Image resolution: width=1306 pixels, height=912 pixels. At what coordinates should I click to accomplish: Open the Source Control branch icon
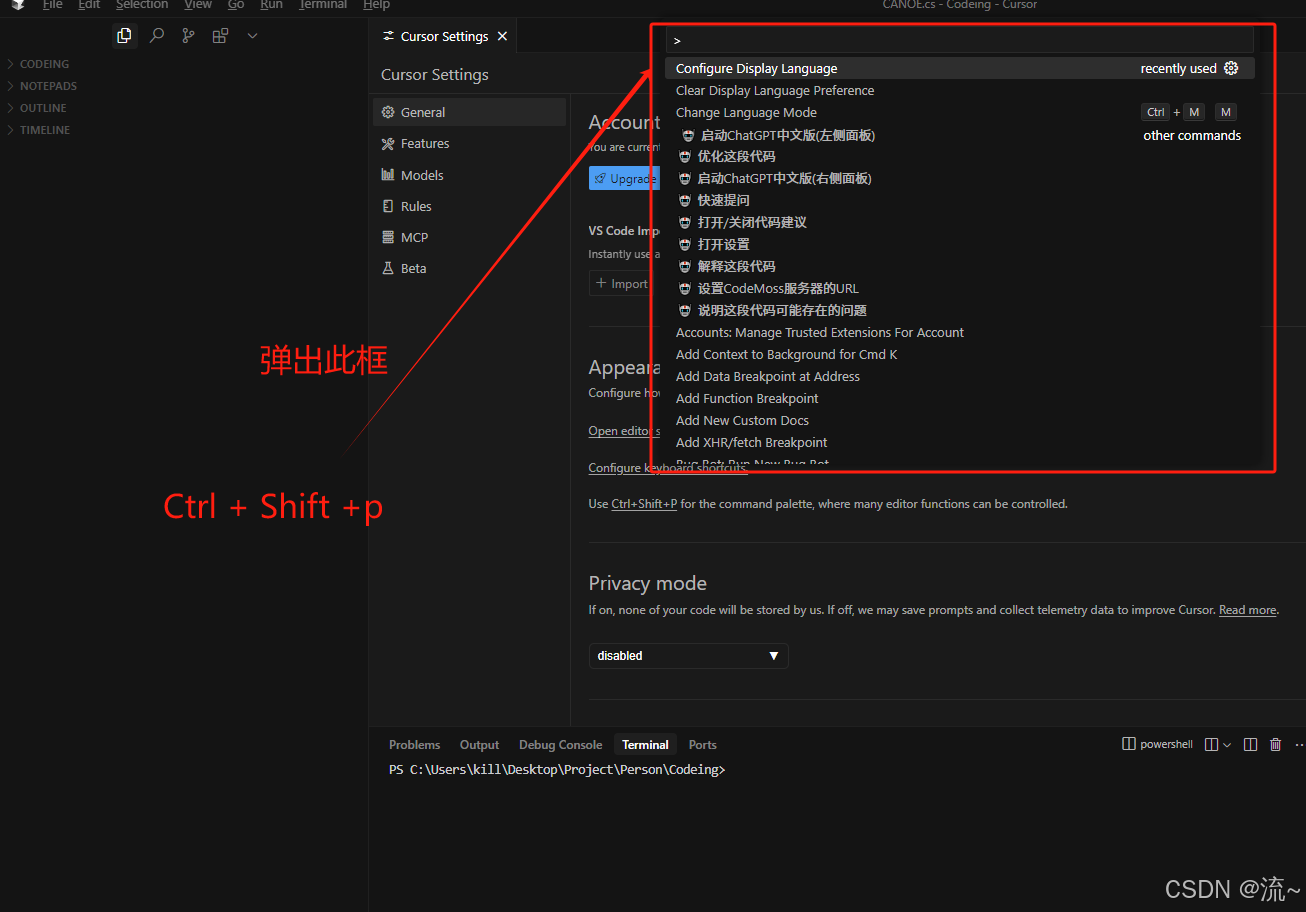tap(188, 36)
